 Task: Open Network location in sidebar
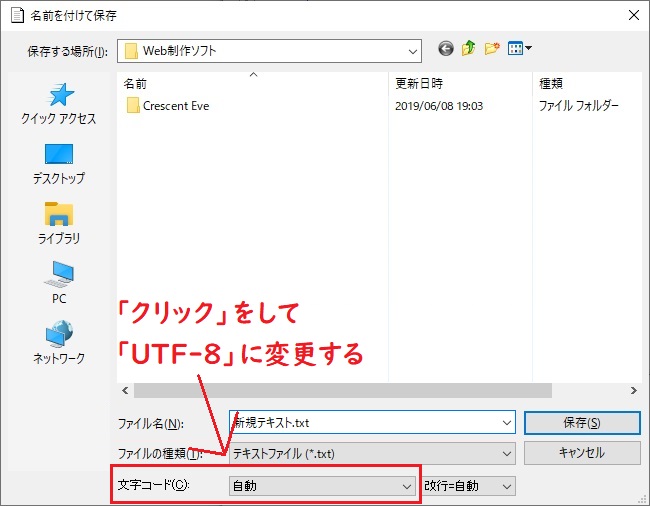59,336
